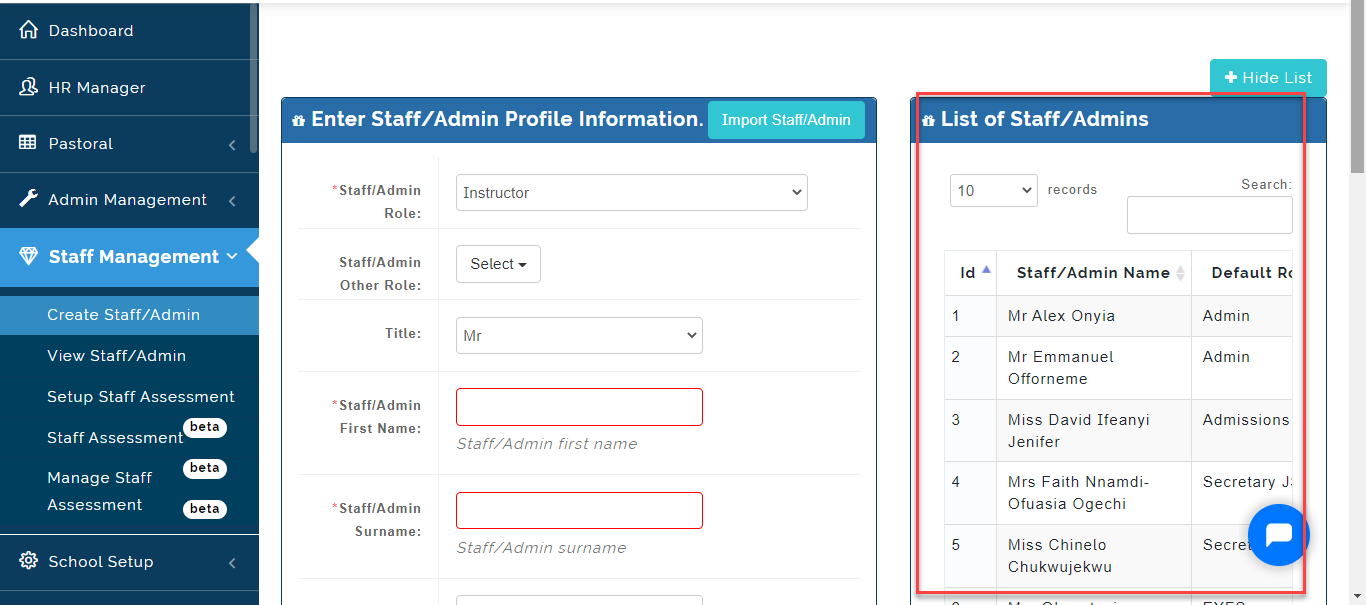This screenshot has height=605, width=1366.
Task: Sort by the Staff/Admin Name column arrows
Action: tap(1180, 273)
